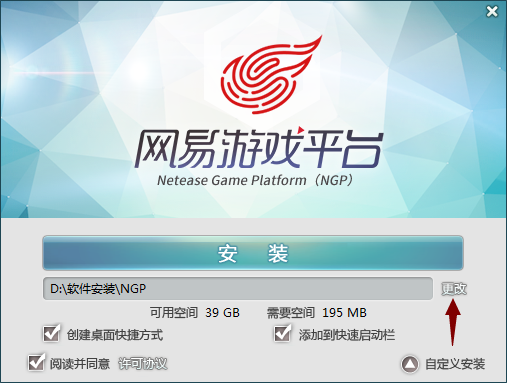This screenshot has width=507, height=383.
Task: Click the 自定义安装 text label
Action: [x=455, y=364]
